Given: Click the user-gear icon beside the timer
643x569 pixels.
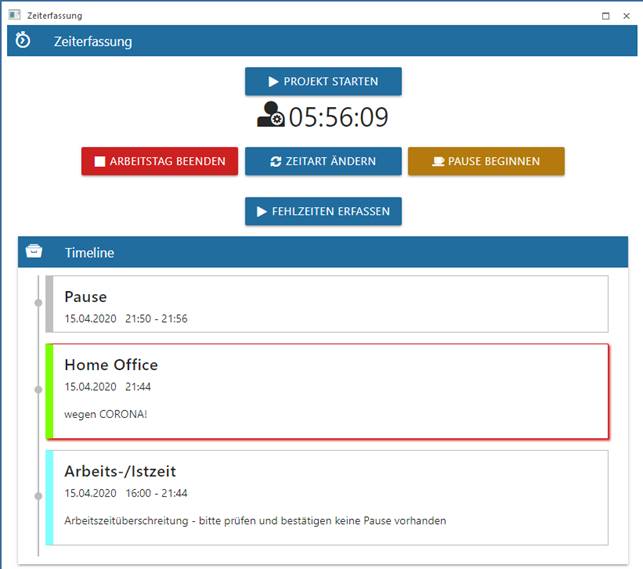Looking at the screenshot, I should click(x=270, y=116).
